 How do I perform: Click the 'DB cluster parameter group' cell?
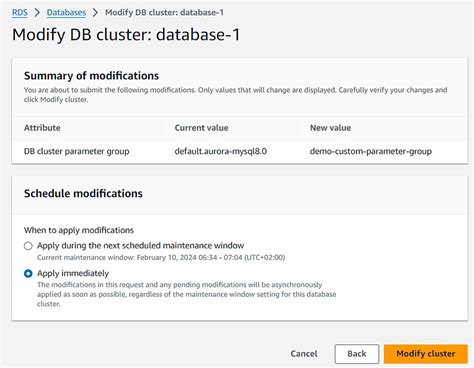click(77, 151)
